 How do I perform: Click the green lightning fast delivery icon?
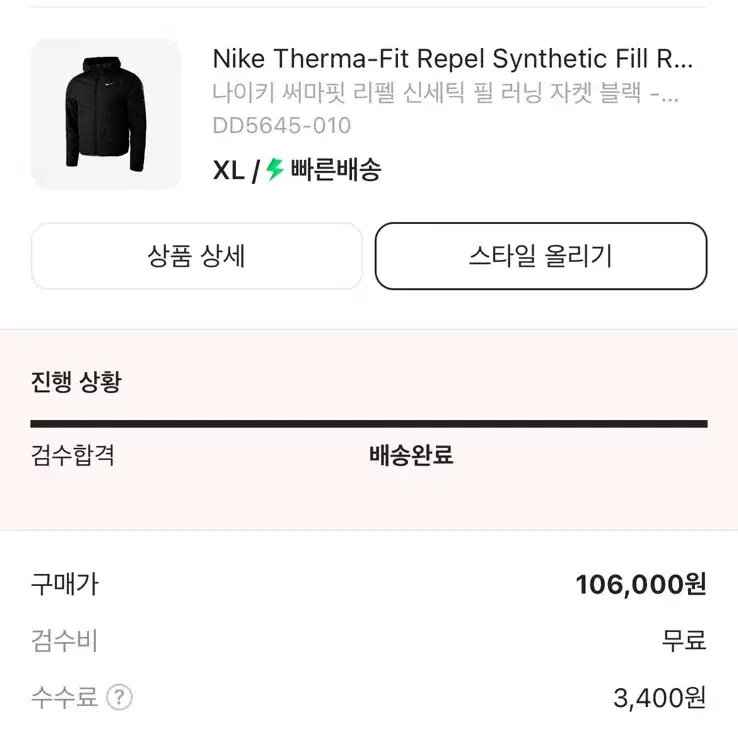[275, 170]
